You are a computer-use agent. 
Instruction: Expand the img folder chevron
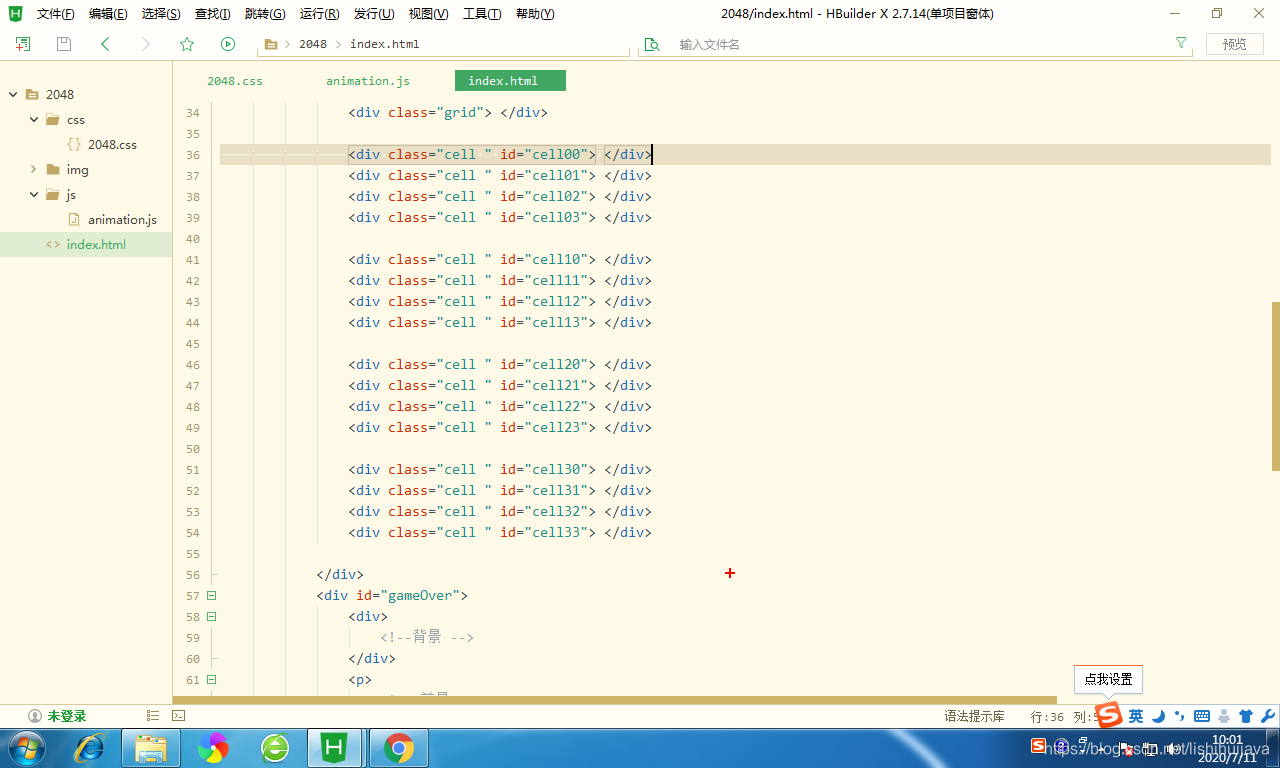pos(34,169)
